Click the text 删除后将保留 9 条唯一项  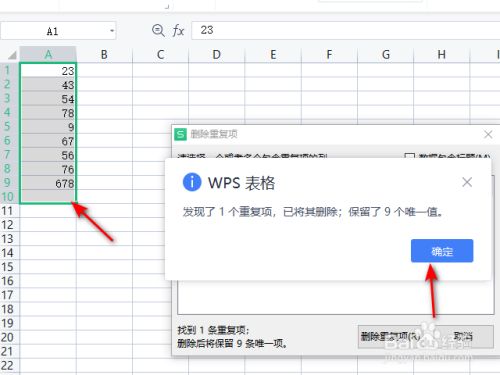point(232,343)
